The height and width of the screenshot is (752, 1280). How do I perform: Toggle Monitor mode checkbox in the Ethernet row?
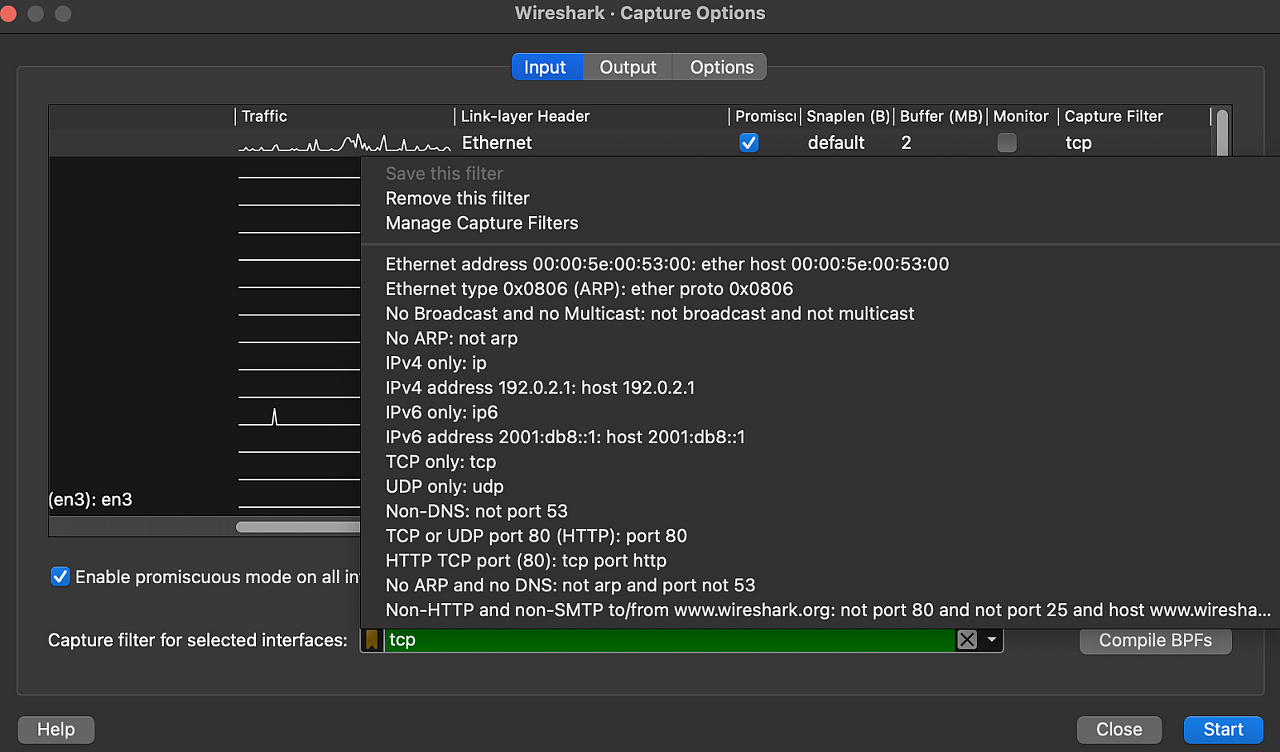coord(1007,143)
